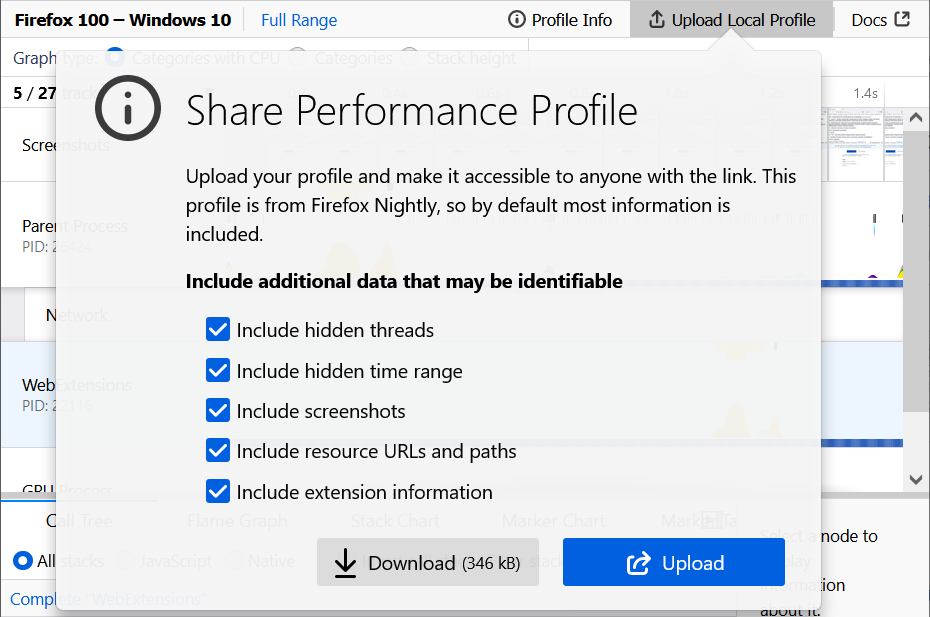Download the profile (346 kB)
The width and height of the screenshot is (930, 617).
(428, 562)
